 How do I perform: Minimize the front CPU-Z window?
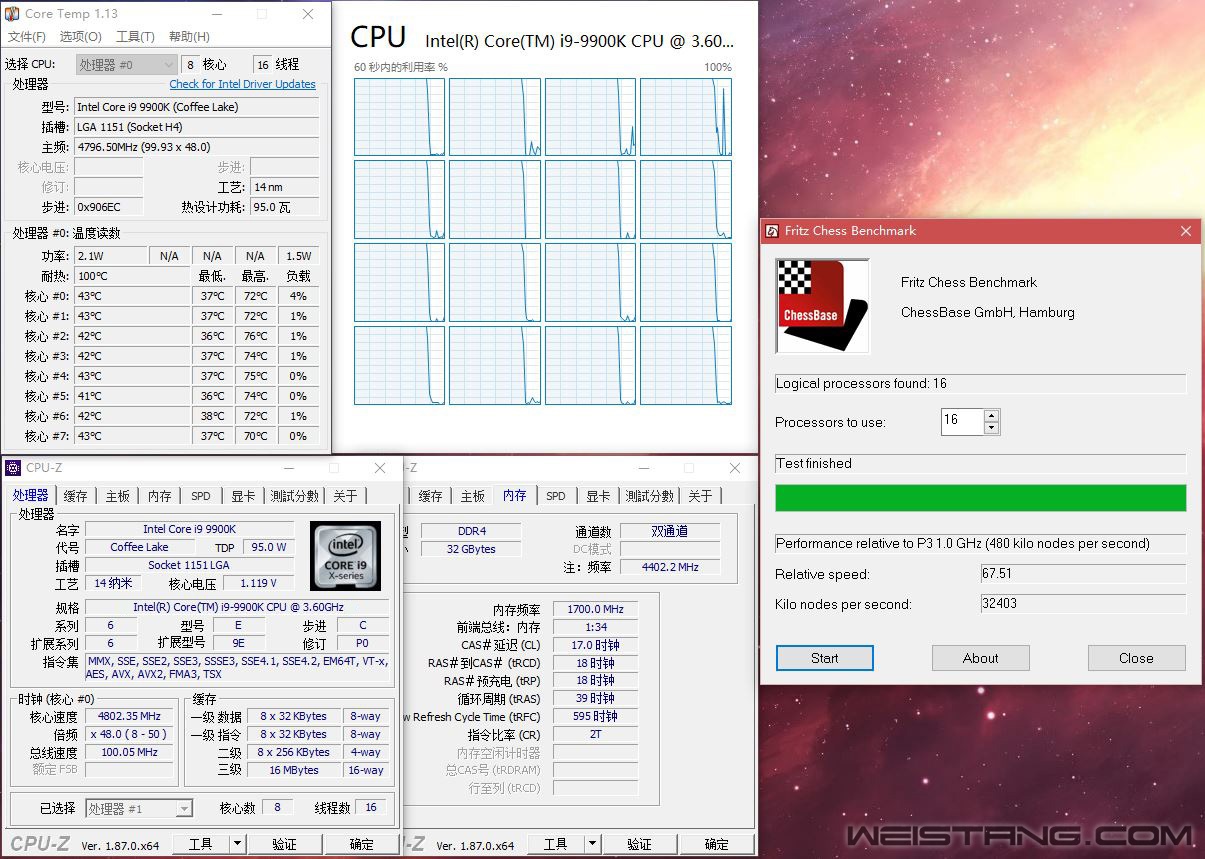tap(288, 467)
